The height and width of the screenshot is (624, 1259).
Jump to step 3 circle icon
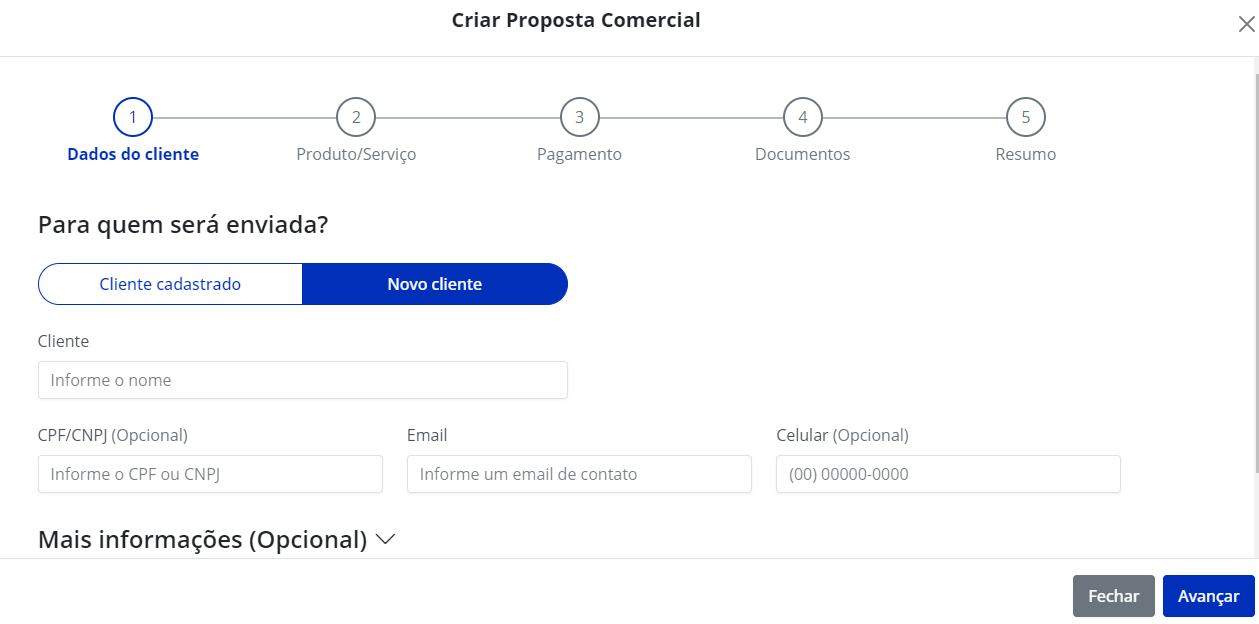[579, 117]
